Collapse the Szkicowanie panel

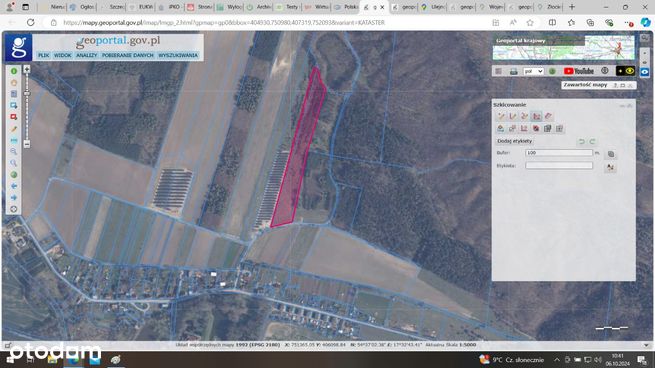coord(623,106)
